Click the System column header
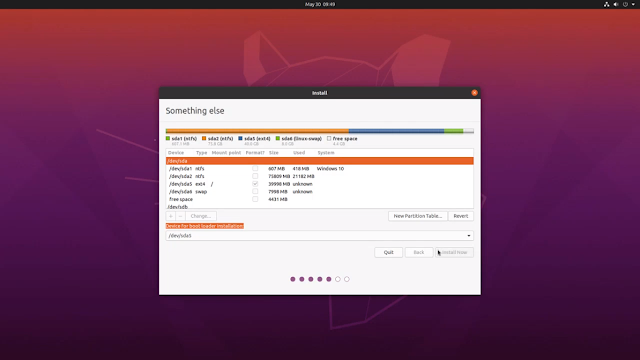Viewport: 640px width, 360px height. [x=326, y=153]
